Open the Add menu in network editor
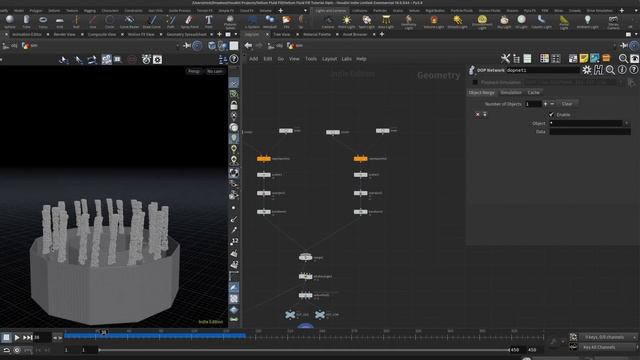This screenshot has width=640, height=360. coord(253,59)
